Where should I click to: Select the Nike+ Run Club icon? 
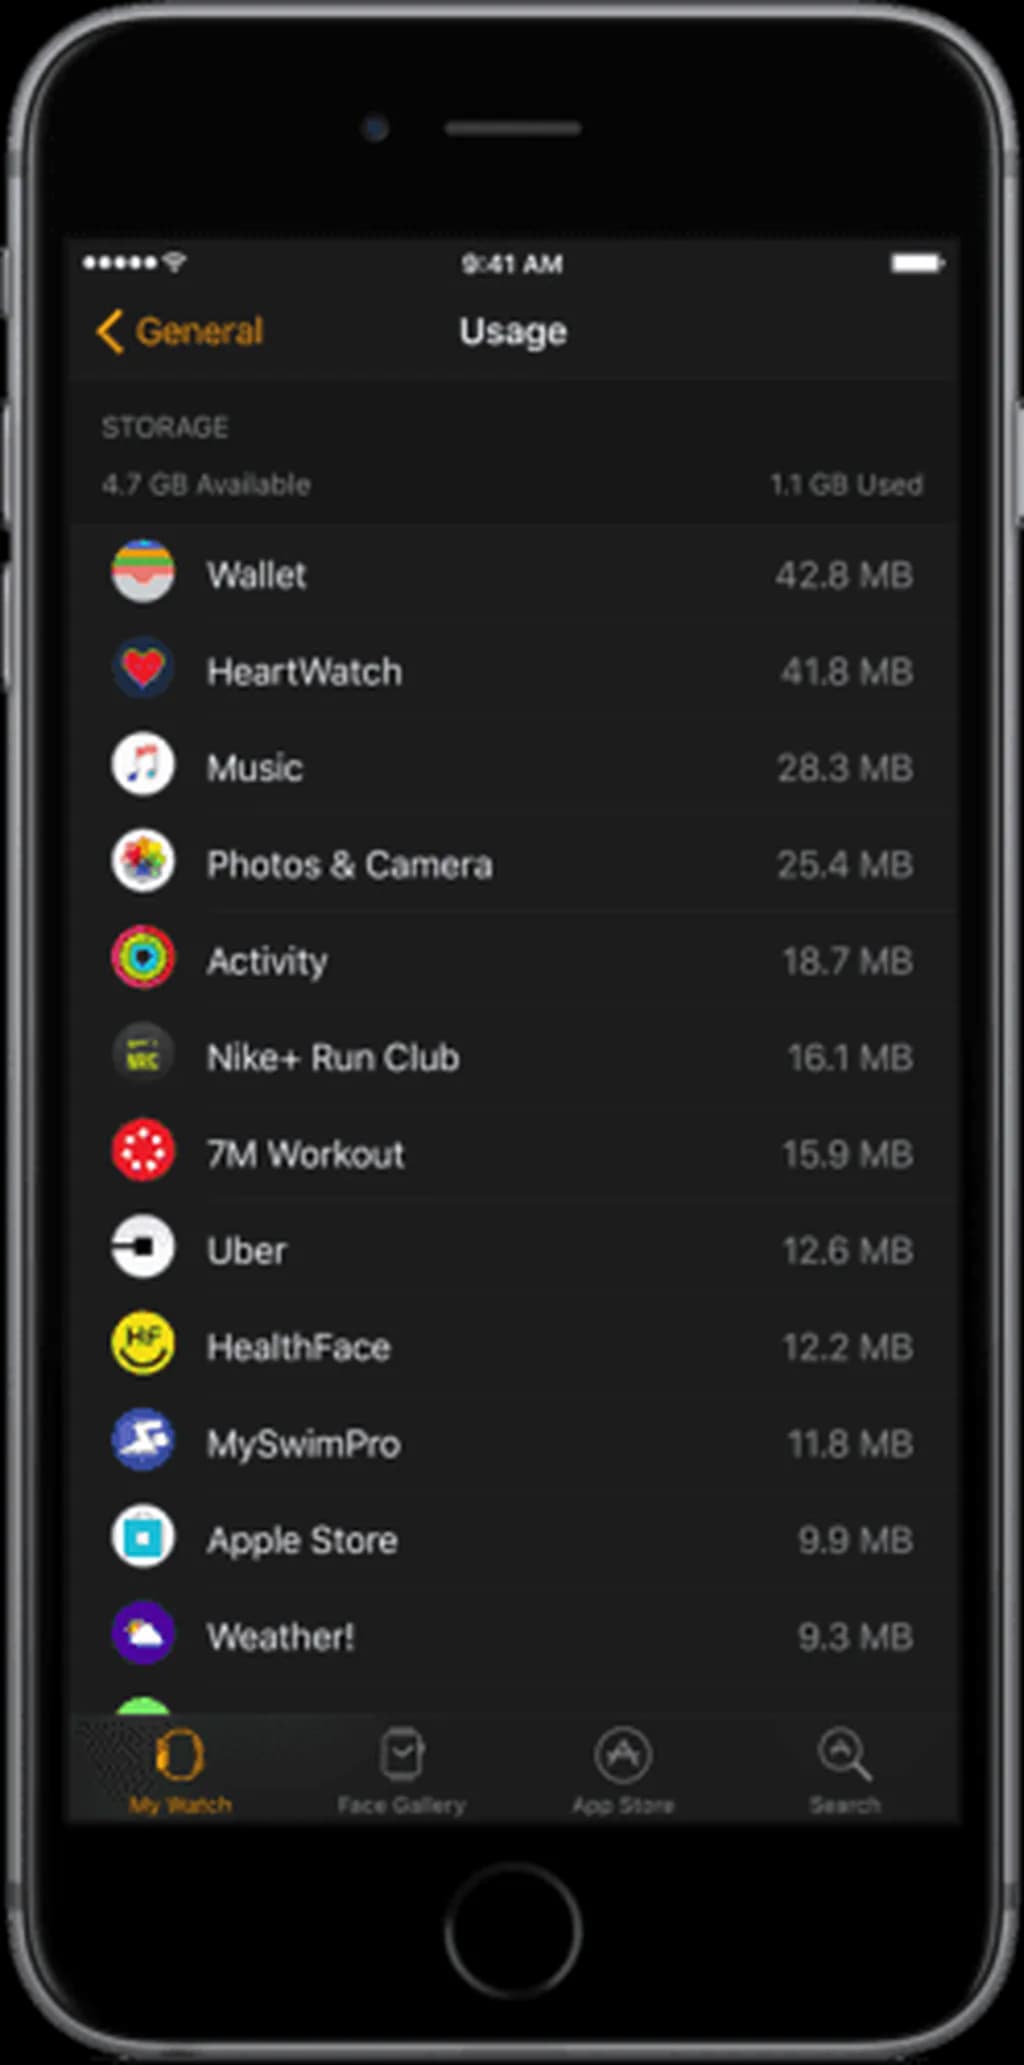pyautogui.click(x=143, y=1054)
